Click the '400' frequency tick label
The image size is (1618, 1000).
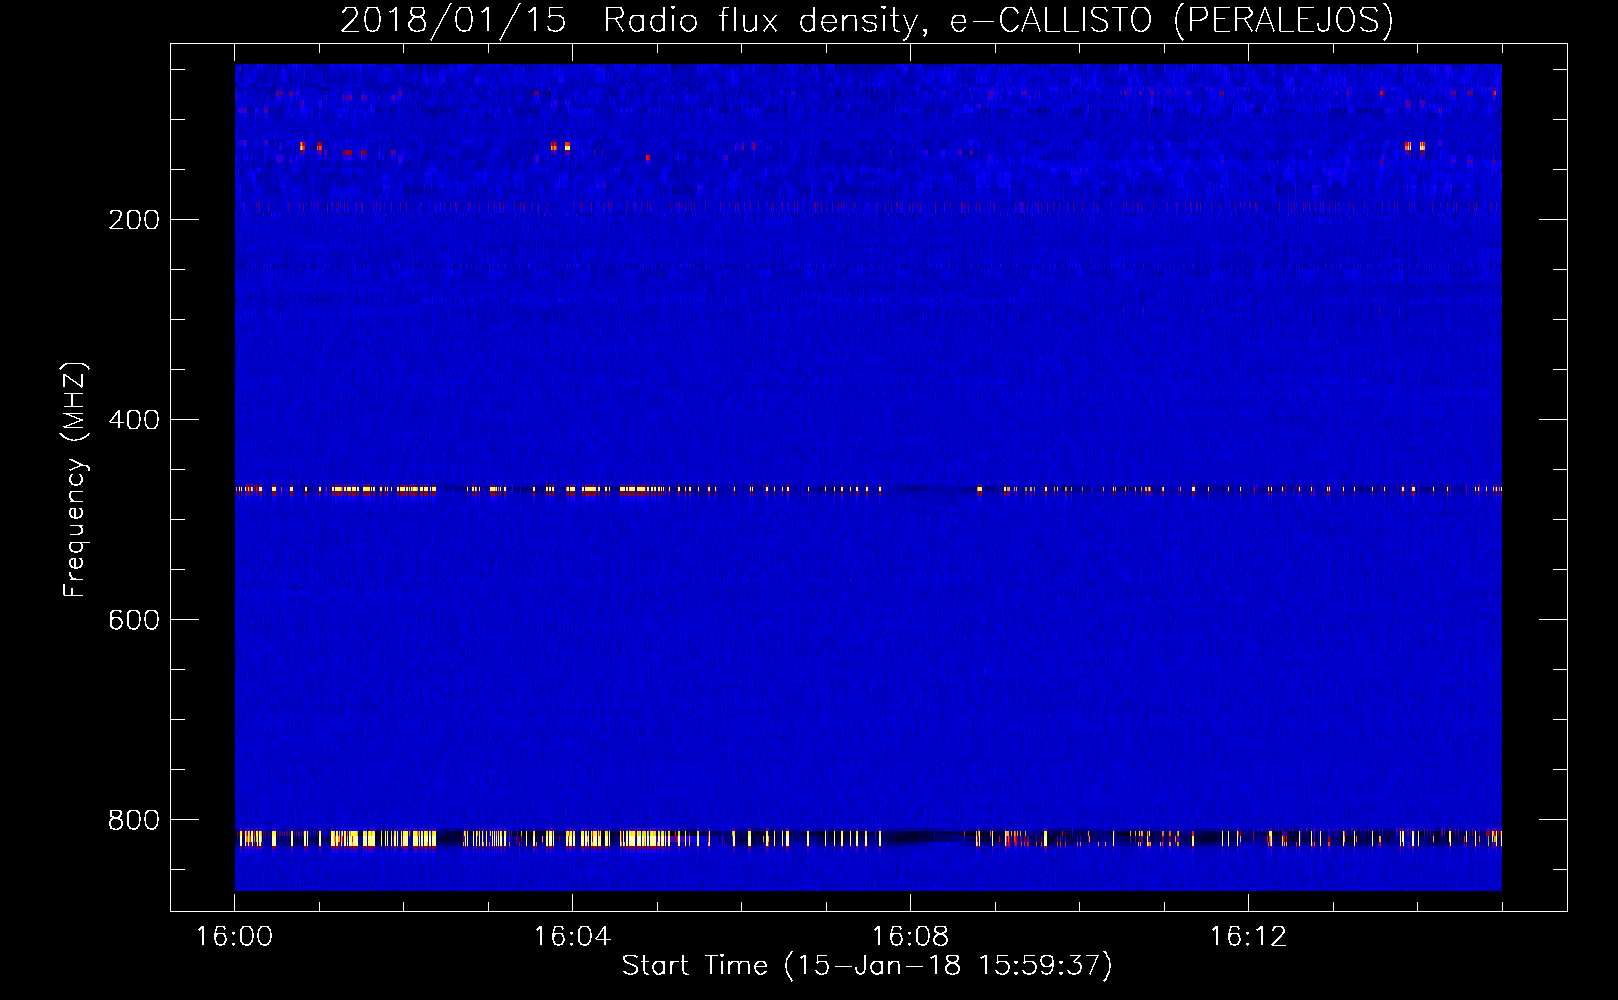(x=134, y=420)
